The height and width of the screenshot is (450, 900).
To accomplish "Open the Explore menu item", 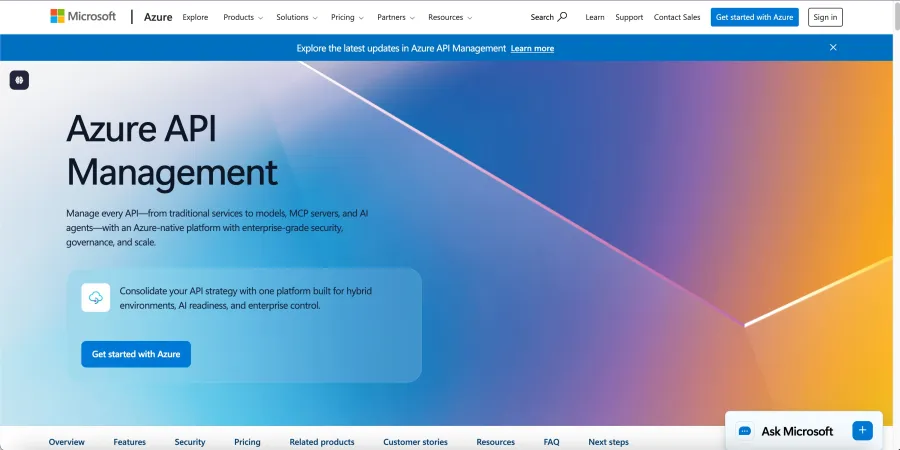I will coord(195,17).
